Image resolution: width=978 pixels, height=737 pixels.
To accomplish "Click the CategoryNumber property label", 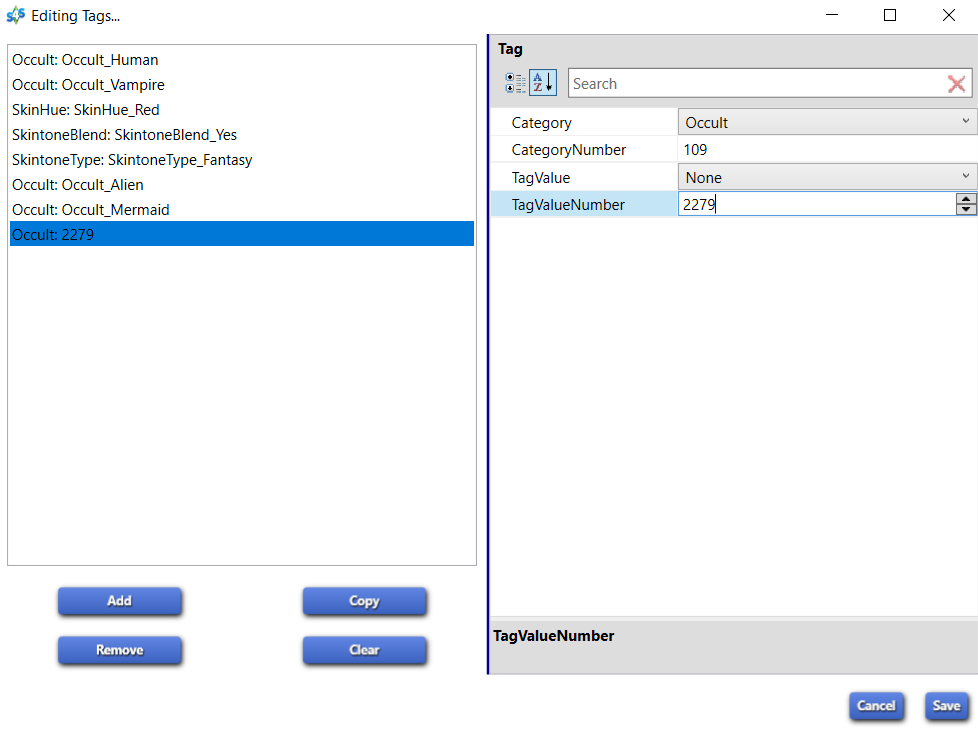I will [x=568, y=150].
